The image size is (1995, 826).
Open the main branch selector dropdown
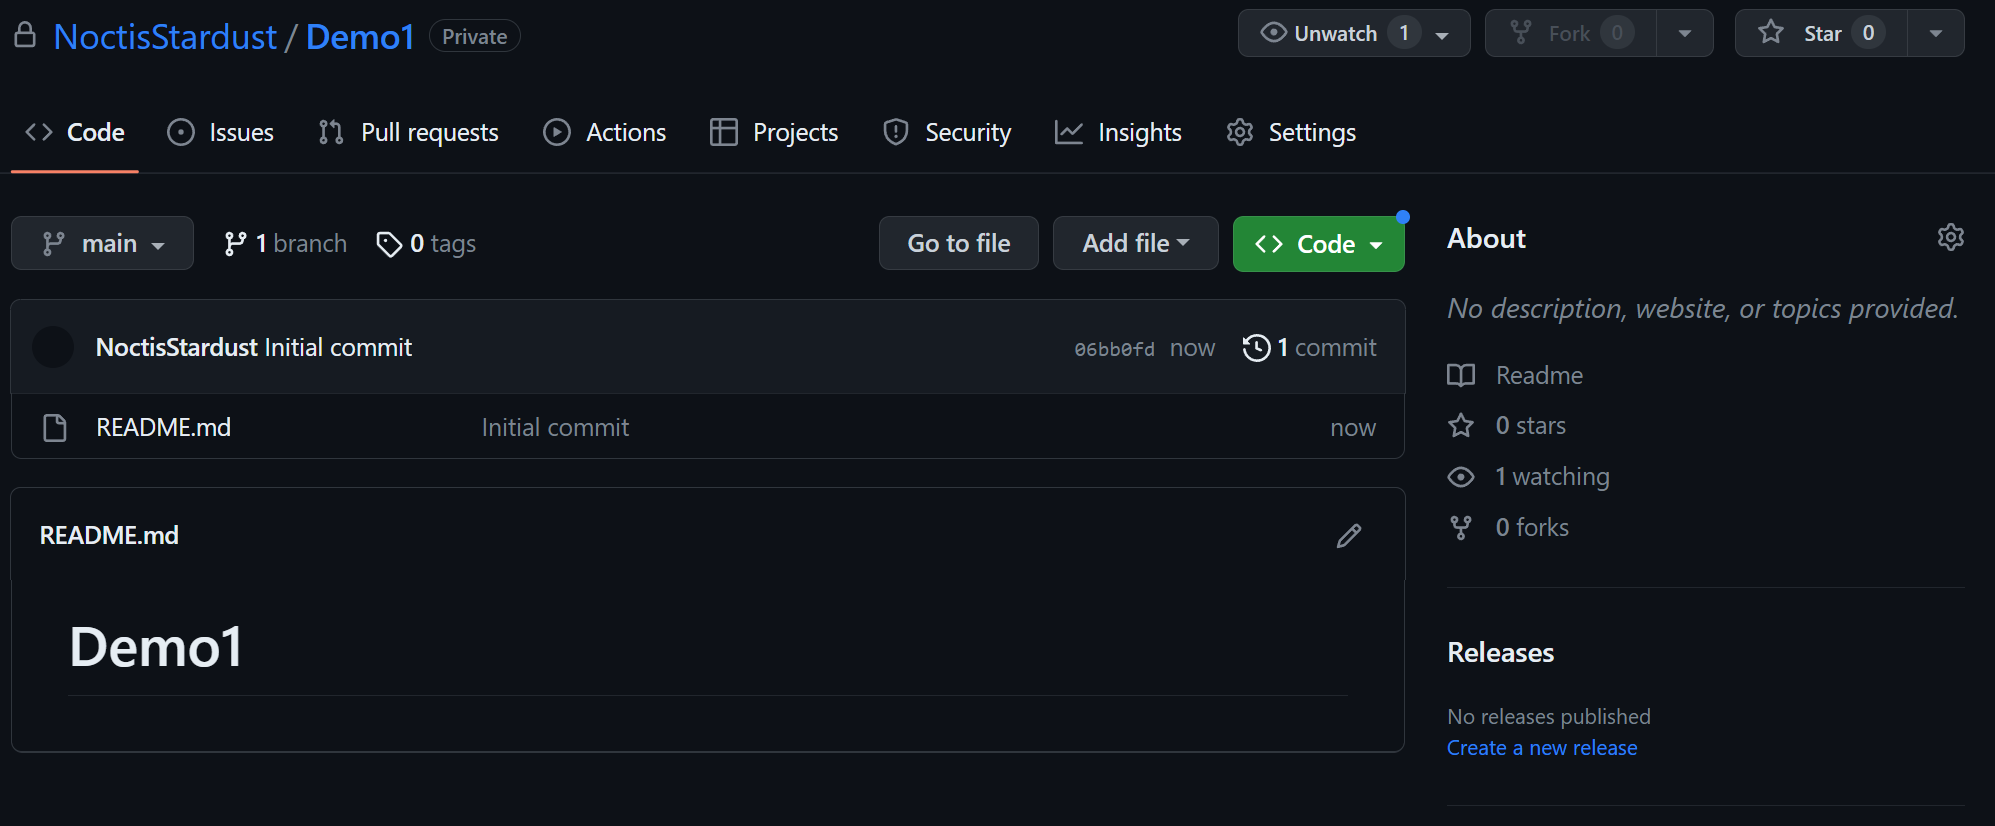point(102,244)
